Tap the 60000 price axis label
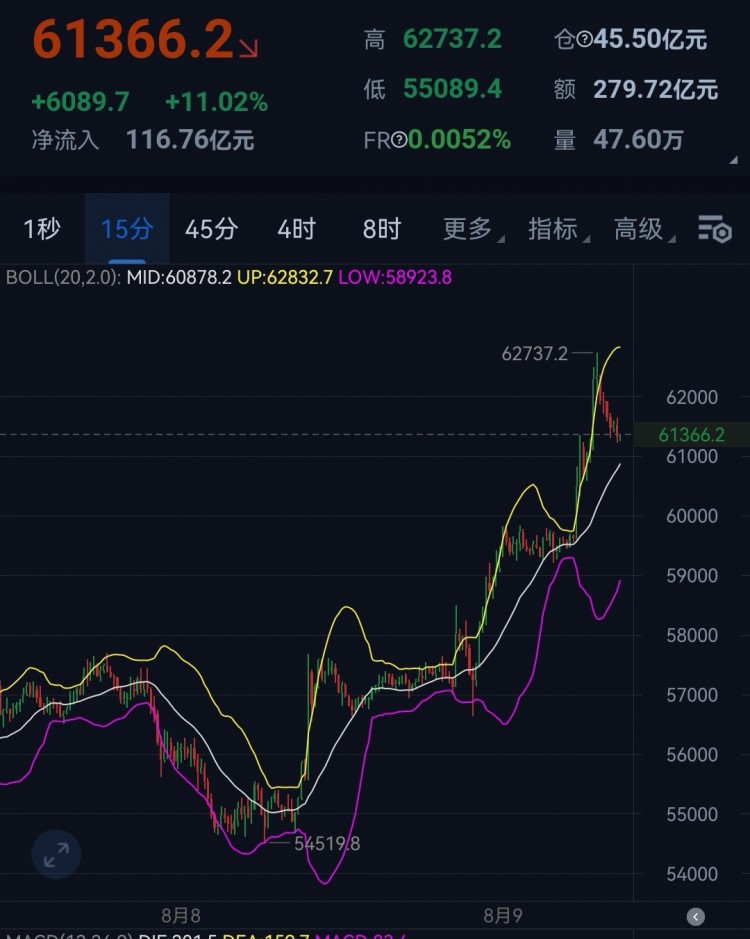The image size is (750, 939). coord(692,516)
